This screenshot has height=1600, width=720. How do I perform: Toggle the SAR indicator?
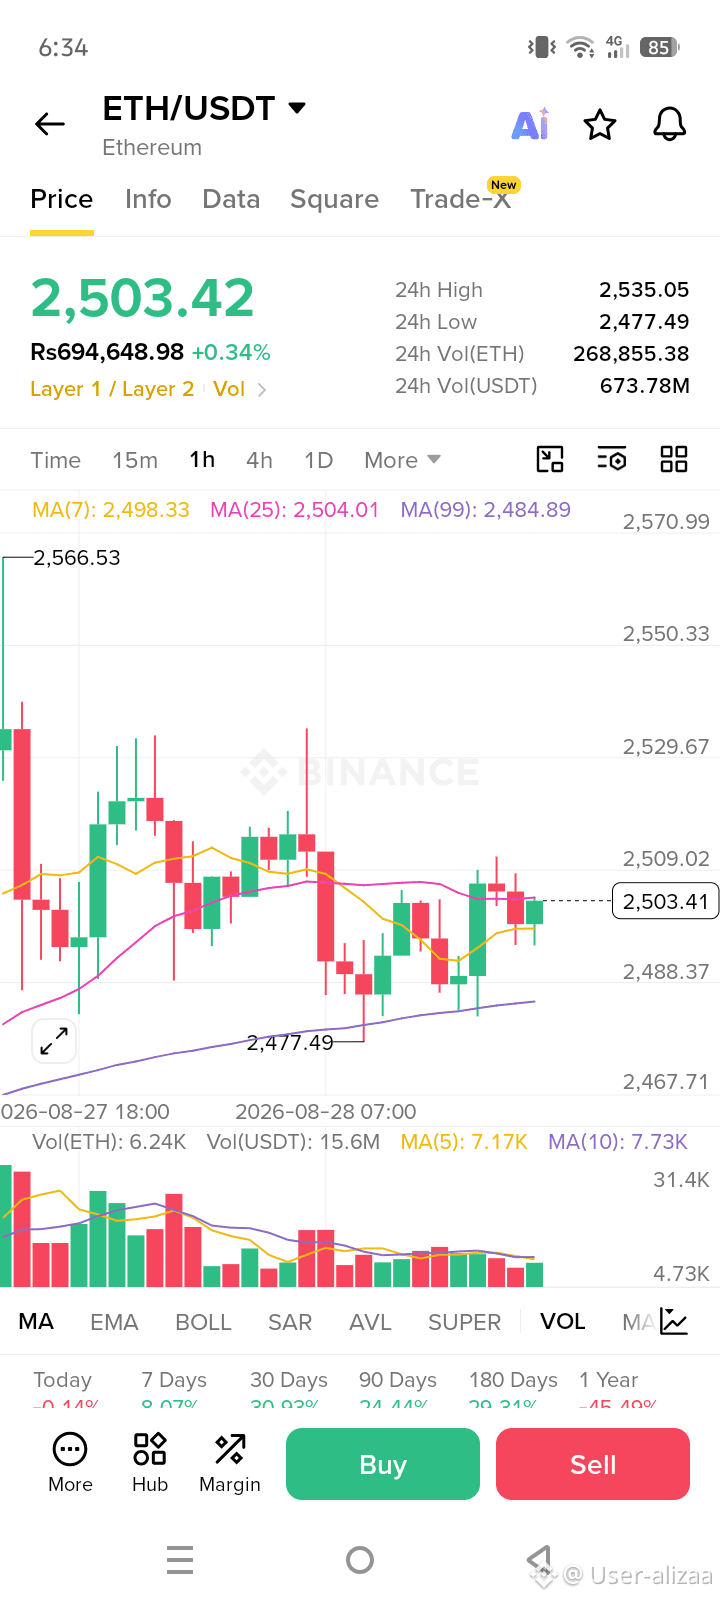click(x=290, y=1322)
